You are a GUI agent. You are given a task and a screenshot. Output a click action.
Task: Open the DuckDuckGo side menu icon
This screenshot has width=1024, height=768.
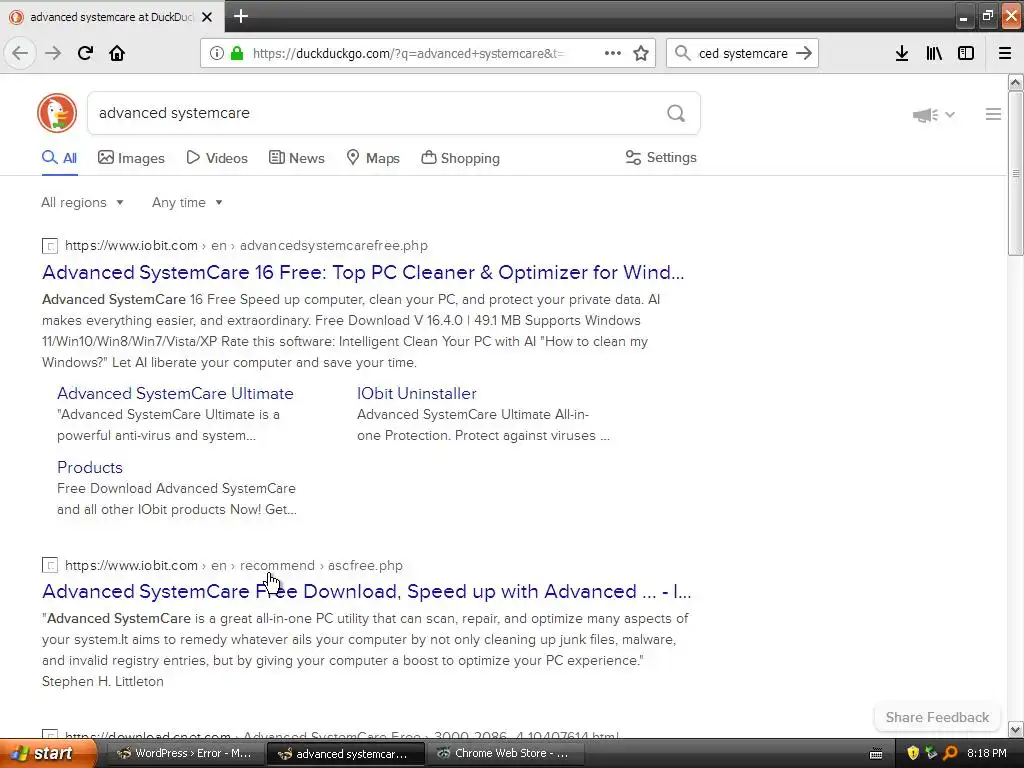coord(993,114)
